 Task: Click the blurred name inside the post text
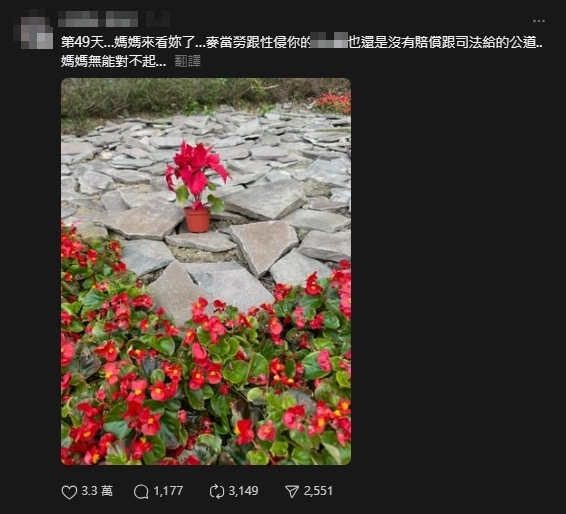pyautogui.click(x=329, y=40)
